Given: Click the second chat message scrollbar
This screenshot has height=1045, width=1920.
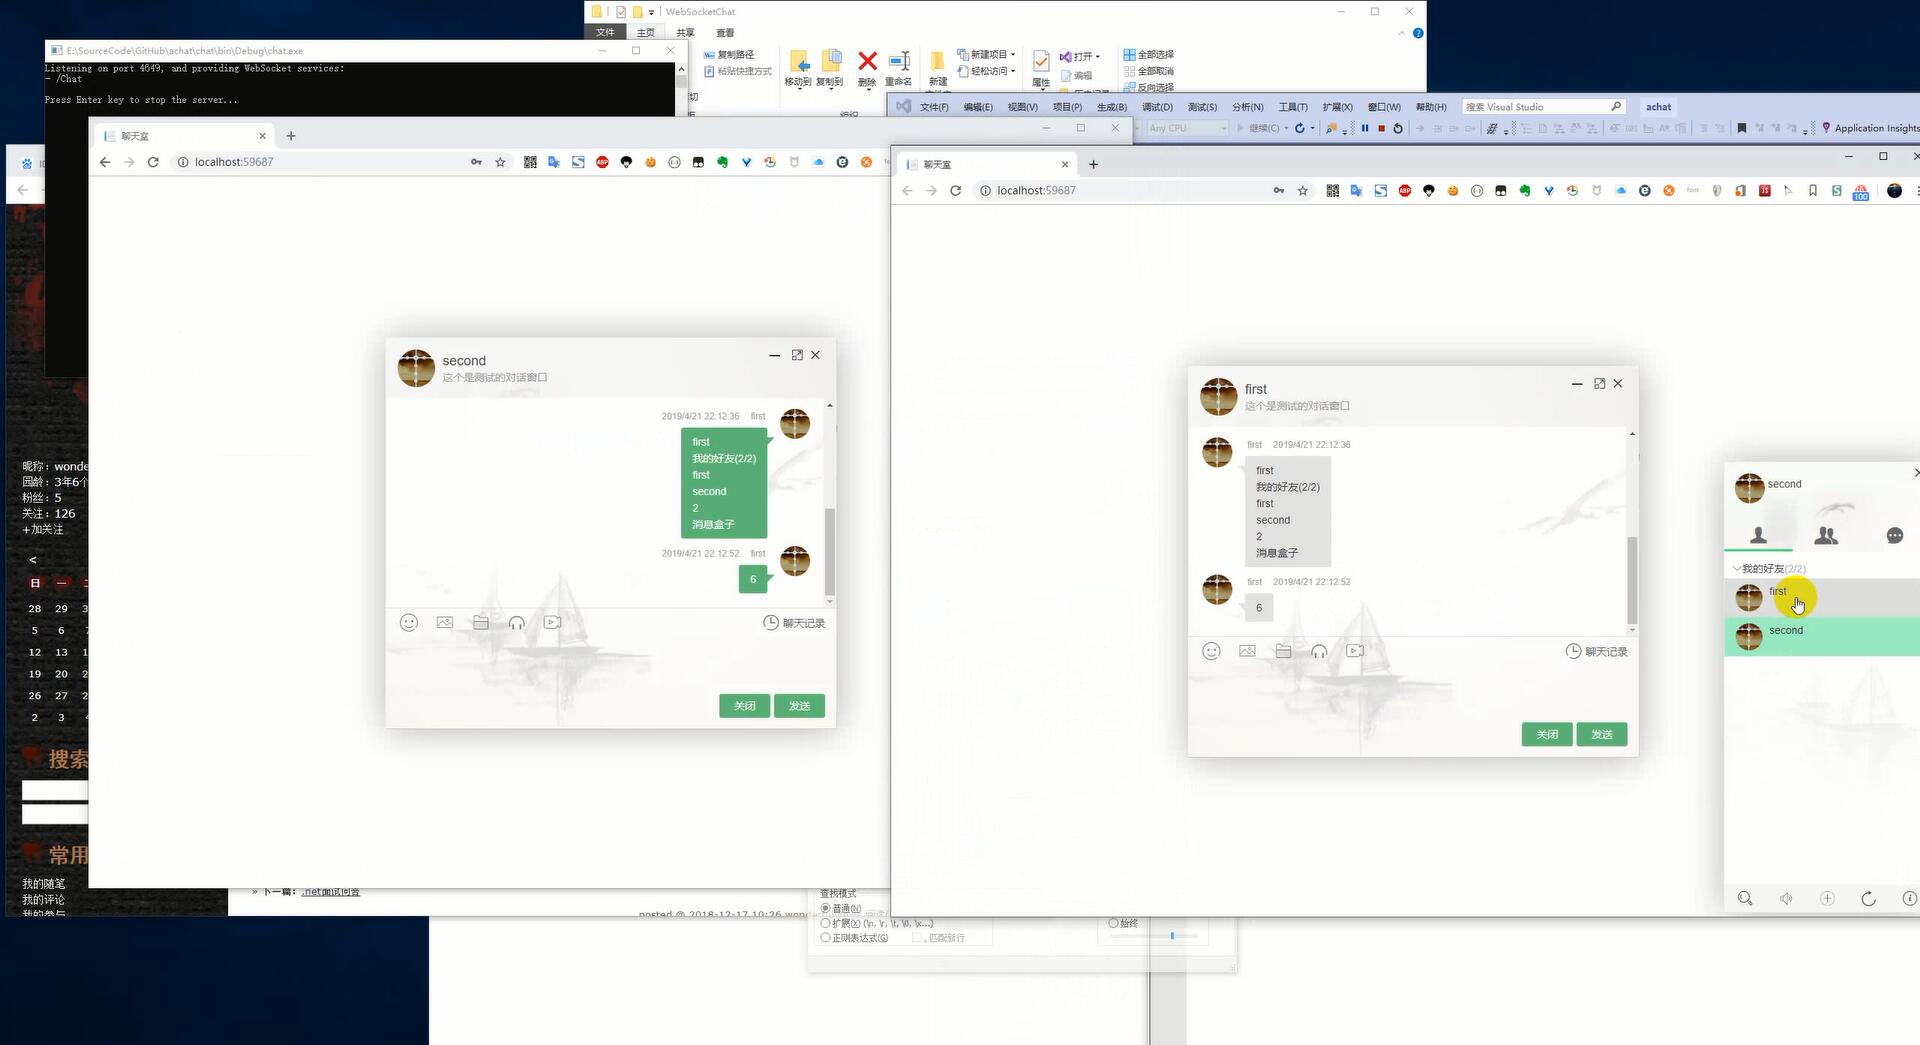Looking at the screenshot, I should coord(829,551).
